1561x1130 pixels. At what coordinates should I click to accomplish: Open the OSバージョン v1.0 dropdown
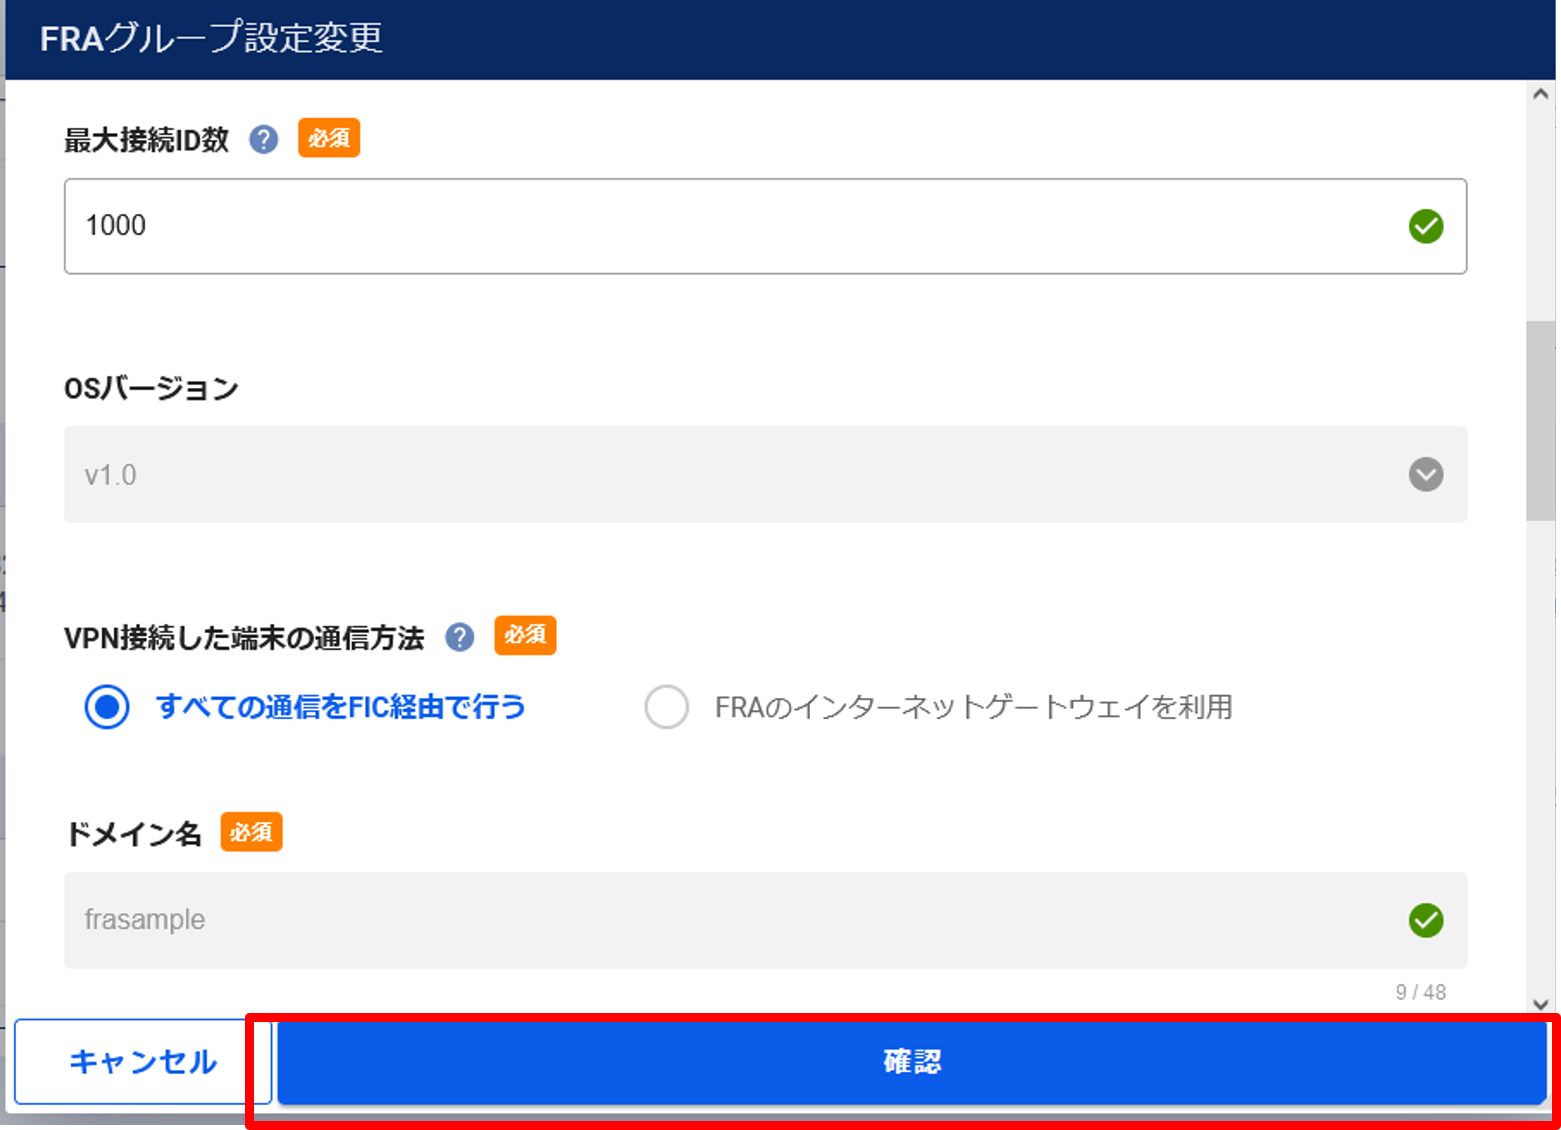740,474
